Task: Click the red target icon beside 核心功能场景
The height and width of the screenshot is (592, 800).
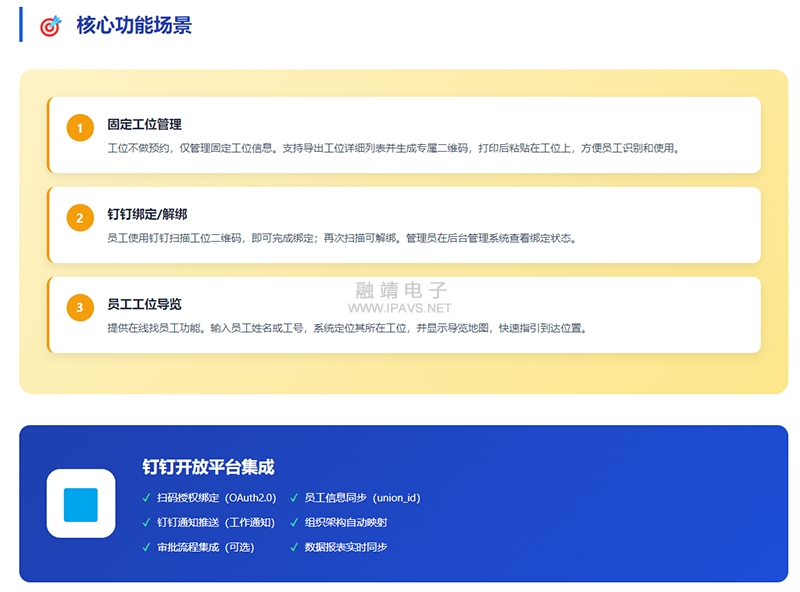Action: (x=51, y=26)
